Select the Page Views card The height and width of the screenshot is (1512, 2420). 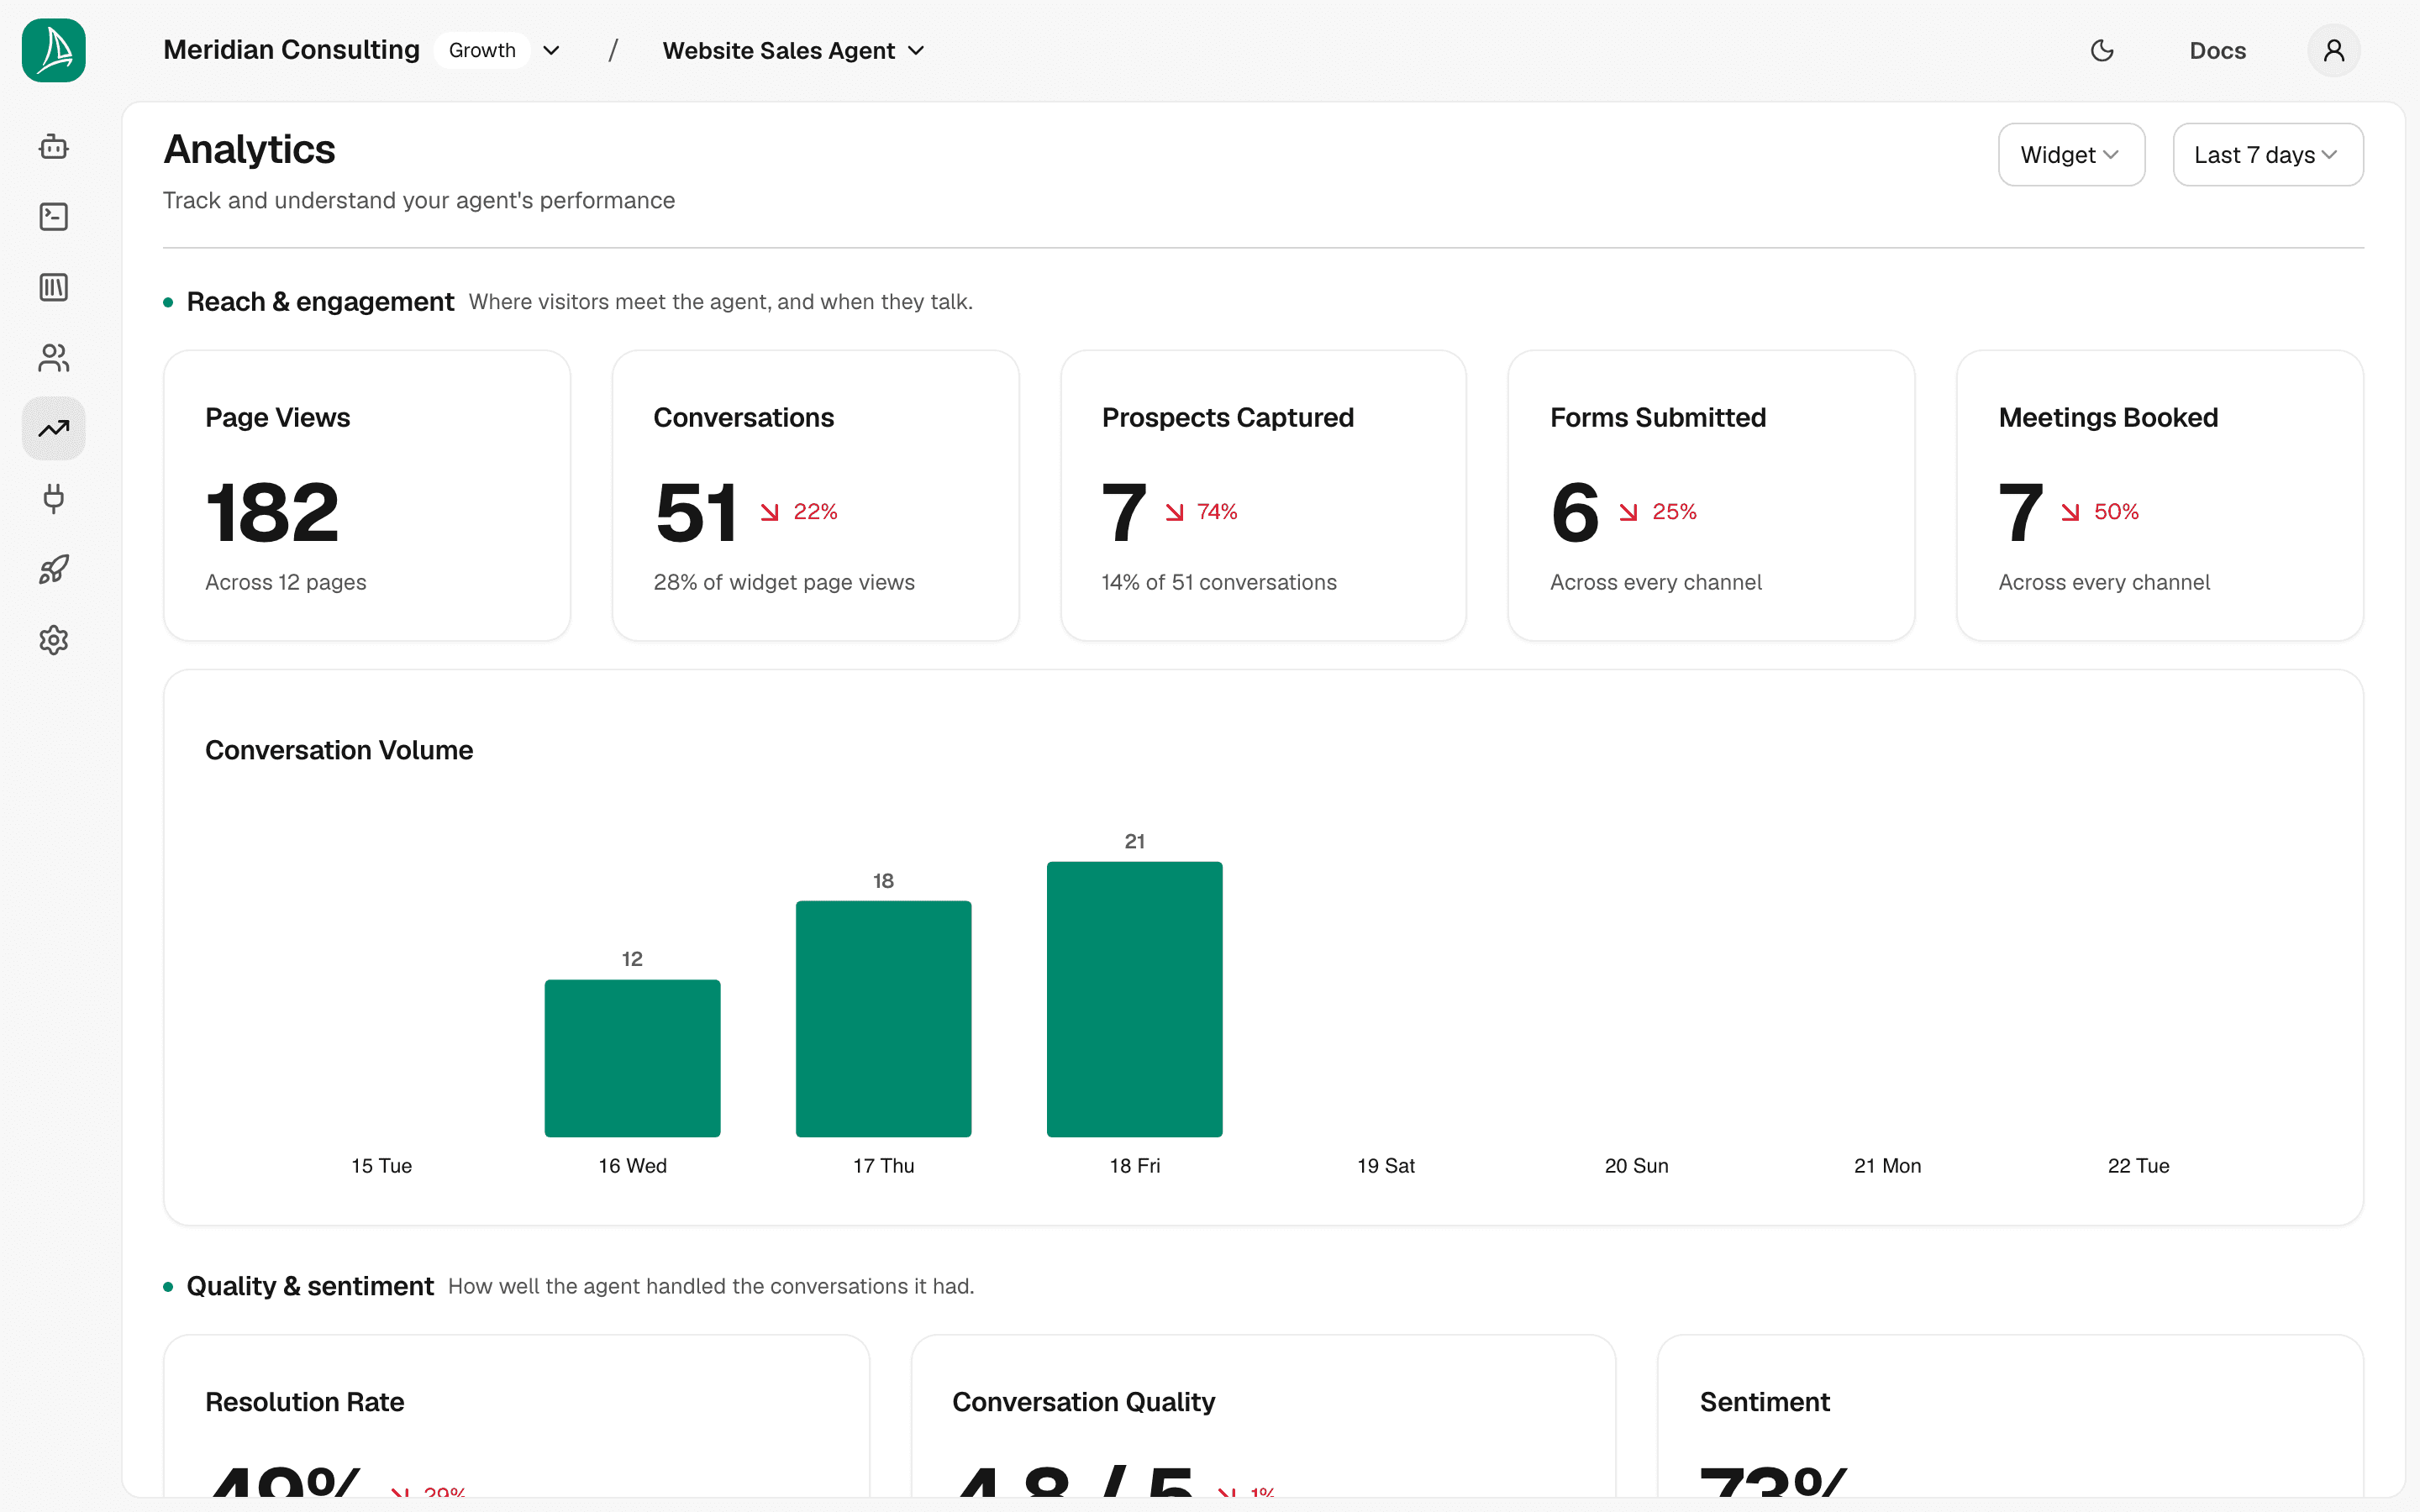click(x=367, y=495)
